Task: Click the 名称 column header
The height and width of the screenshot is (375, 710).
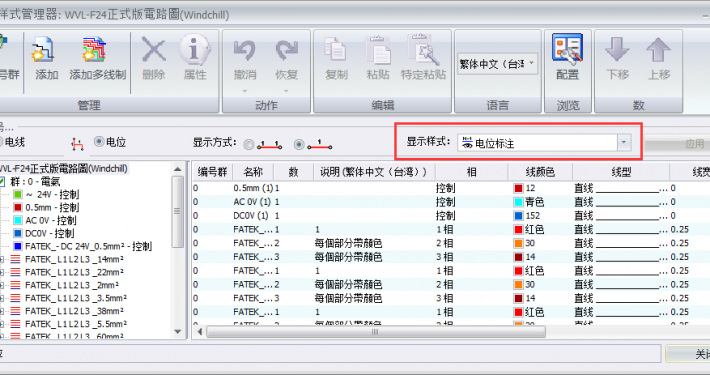Action: click(x=253, y=172)
